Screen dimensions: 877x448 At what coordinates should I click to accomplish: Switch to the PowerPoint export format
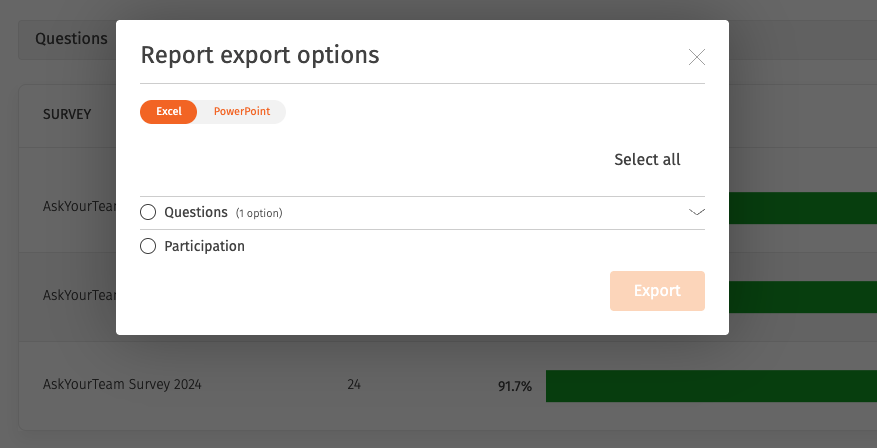click(242, 111)
